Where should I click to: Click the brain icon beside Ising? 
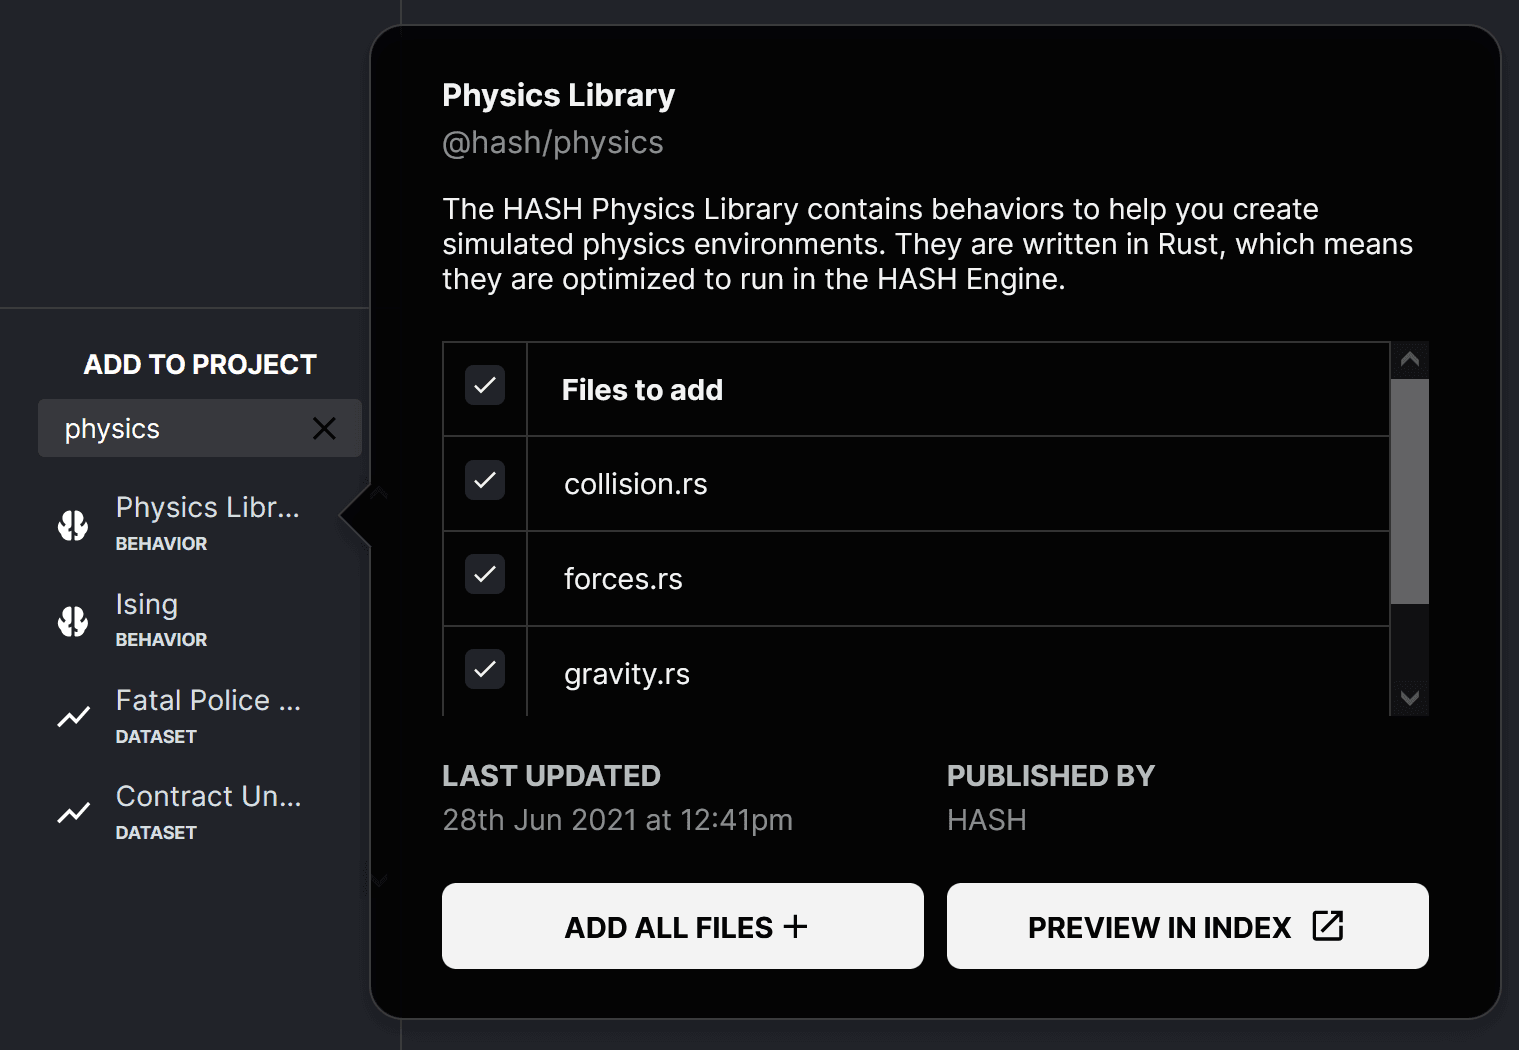pyautogui.click(x=73, y=621)
